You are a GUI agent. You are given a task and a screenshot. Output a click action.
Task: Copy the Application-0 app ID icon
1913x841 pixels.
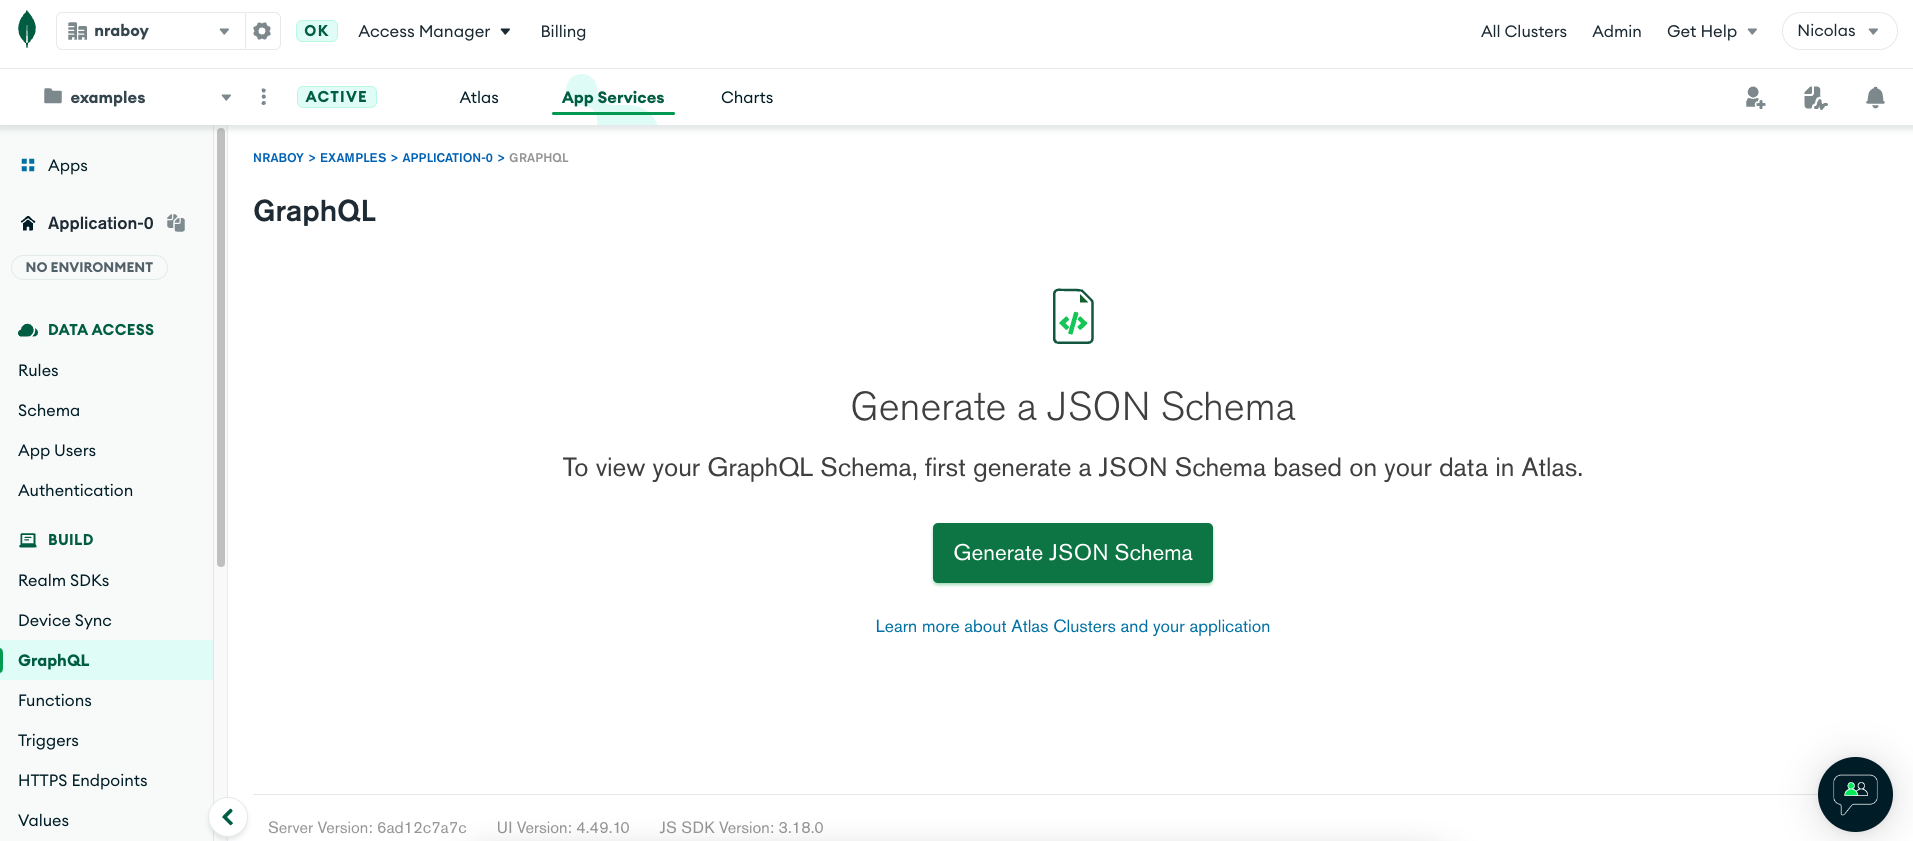[176, 223]
